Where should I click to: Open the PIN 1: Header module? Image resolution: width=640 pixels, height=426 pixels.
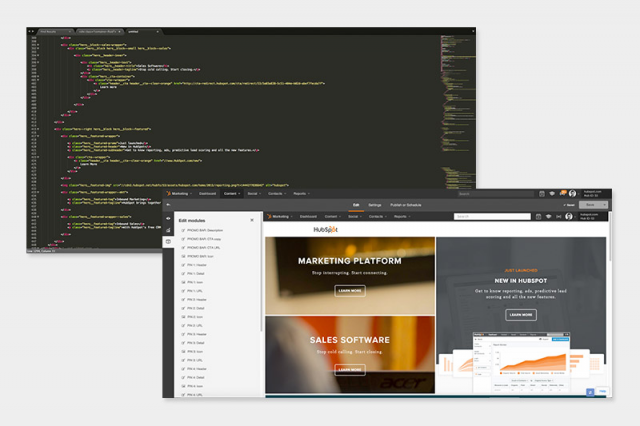point(204,265)
